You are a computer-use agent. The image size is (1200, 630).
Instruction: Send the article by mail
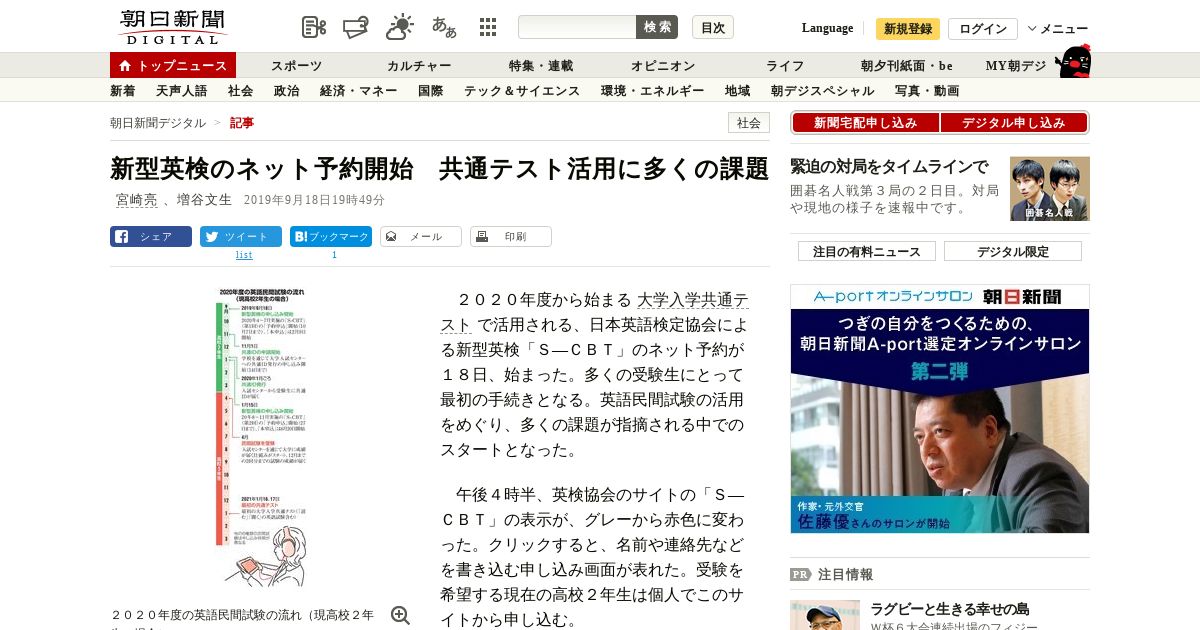point(421,237)
